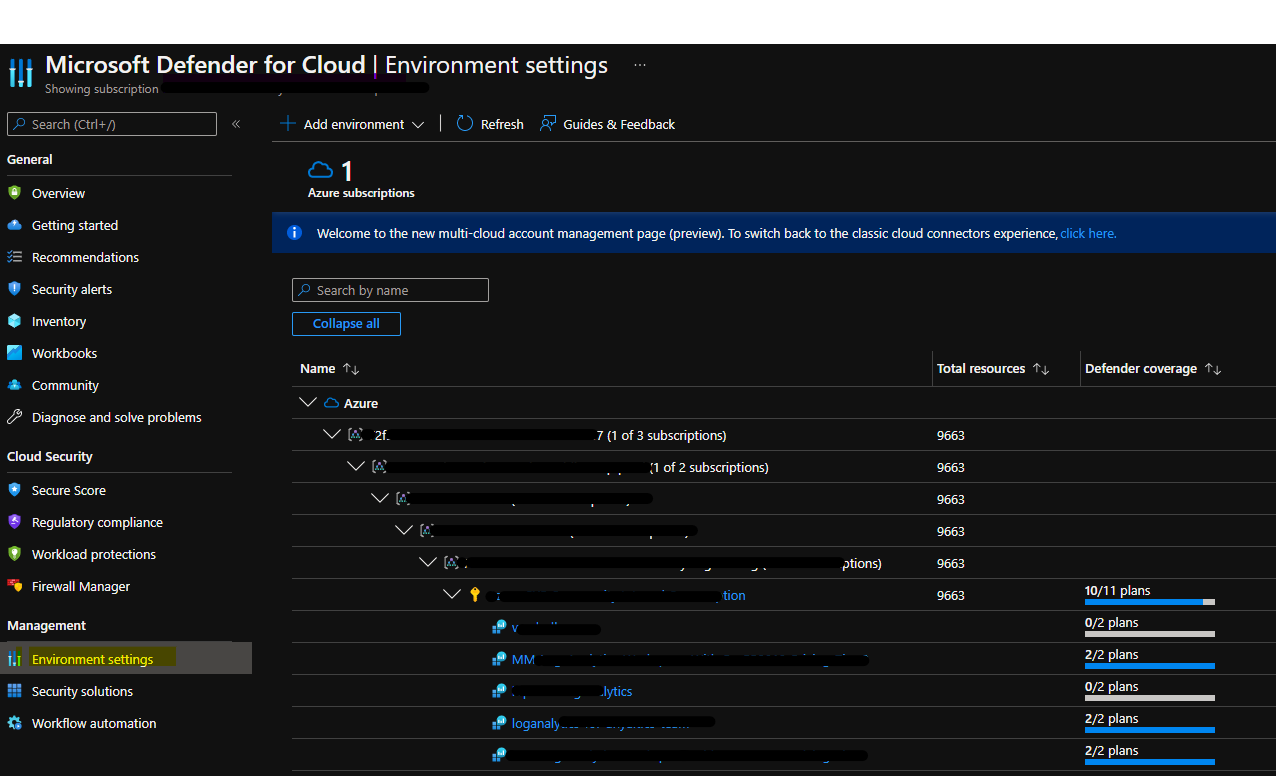
Task: Collapse the Azure root tree node
Action: pyautogui.click(x=307, y=402)
